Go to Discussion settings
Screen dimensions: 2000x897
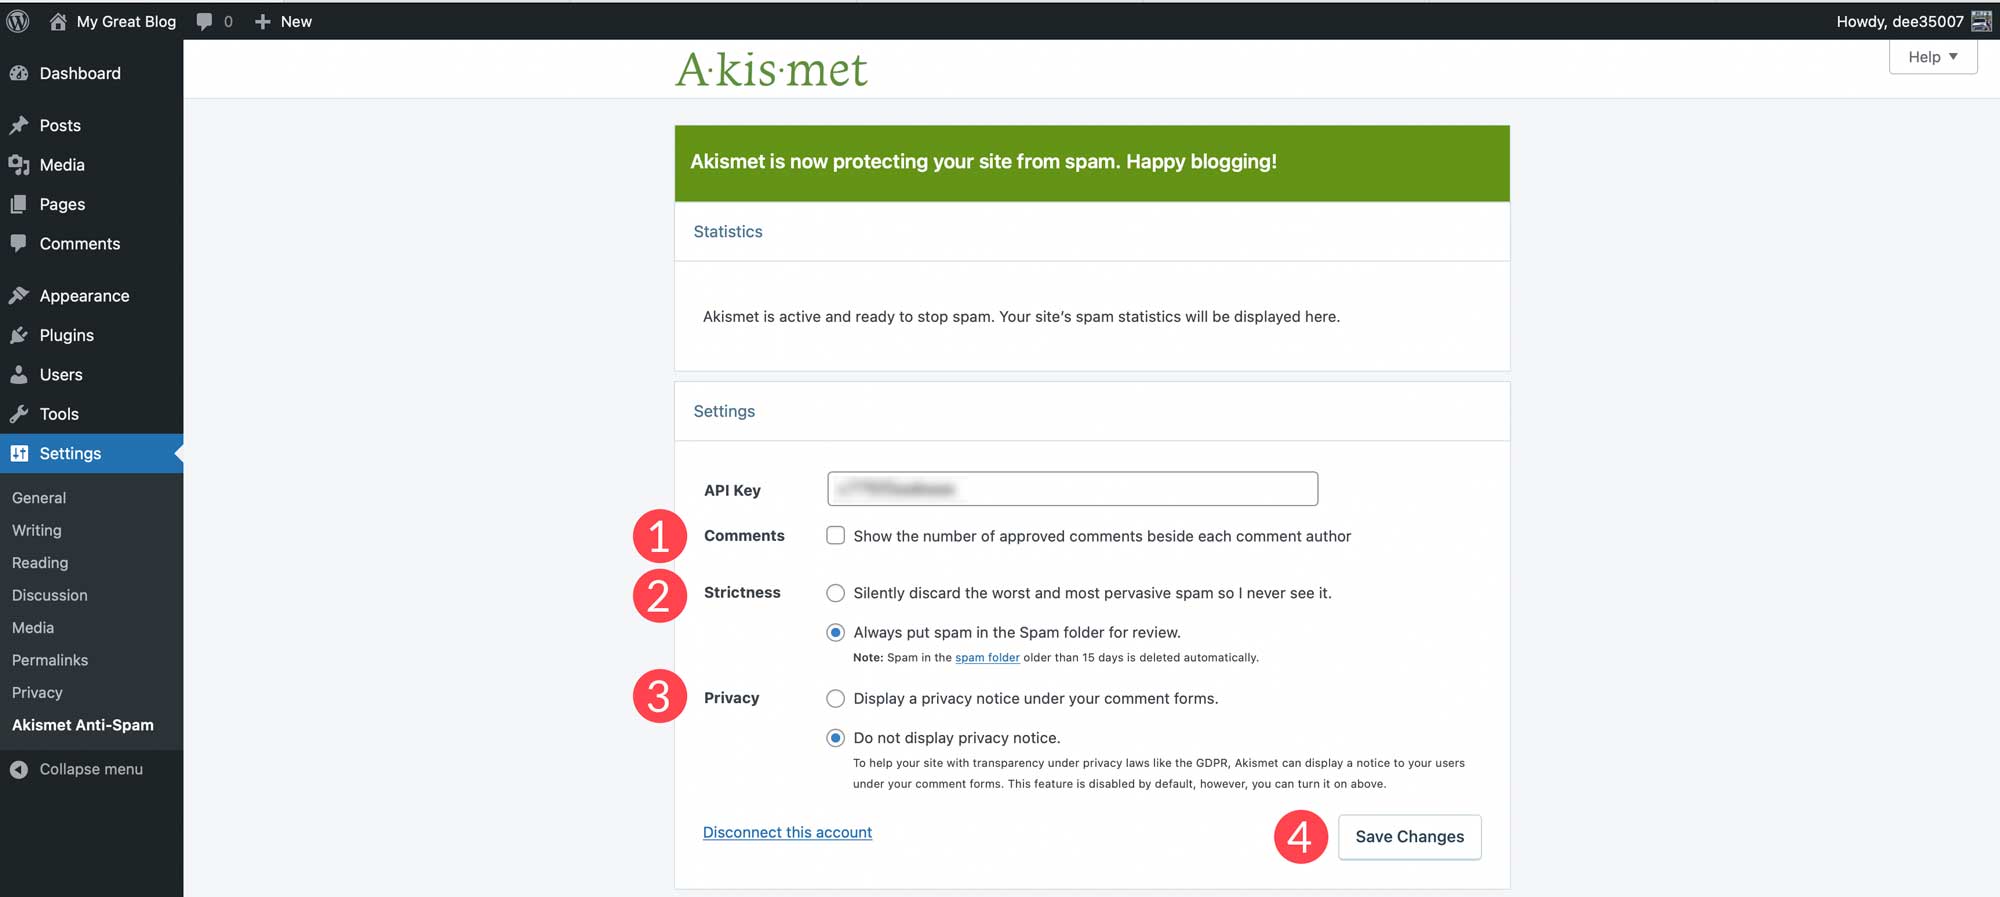[49, 595]
